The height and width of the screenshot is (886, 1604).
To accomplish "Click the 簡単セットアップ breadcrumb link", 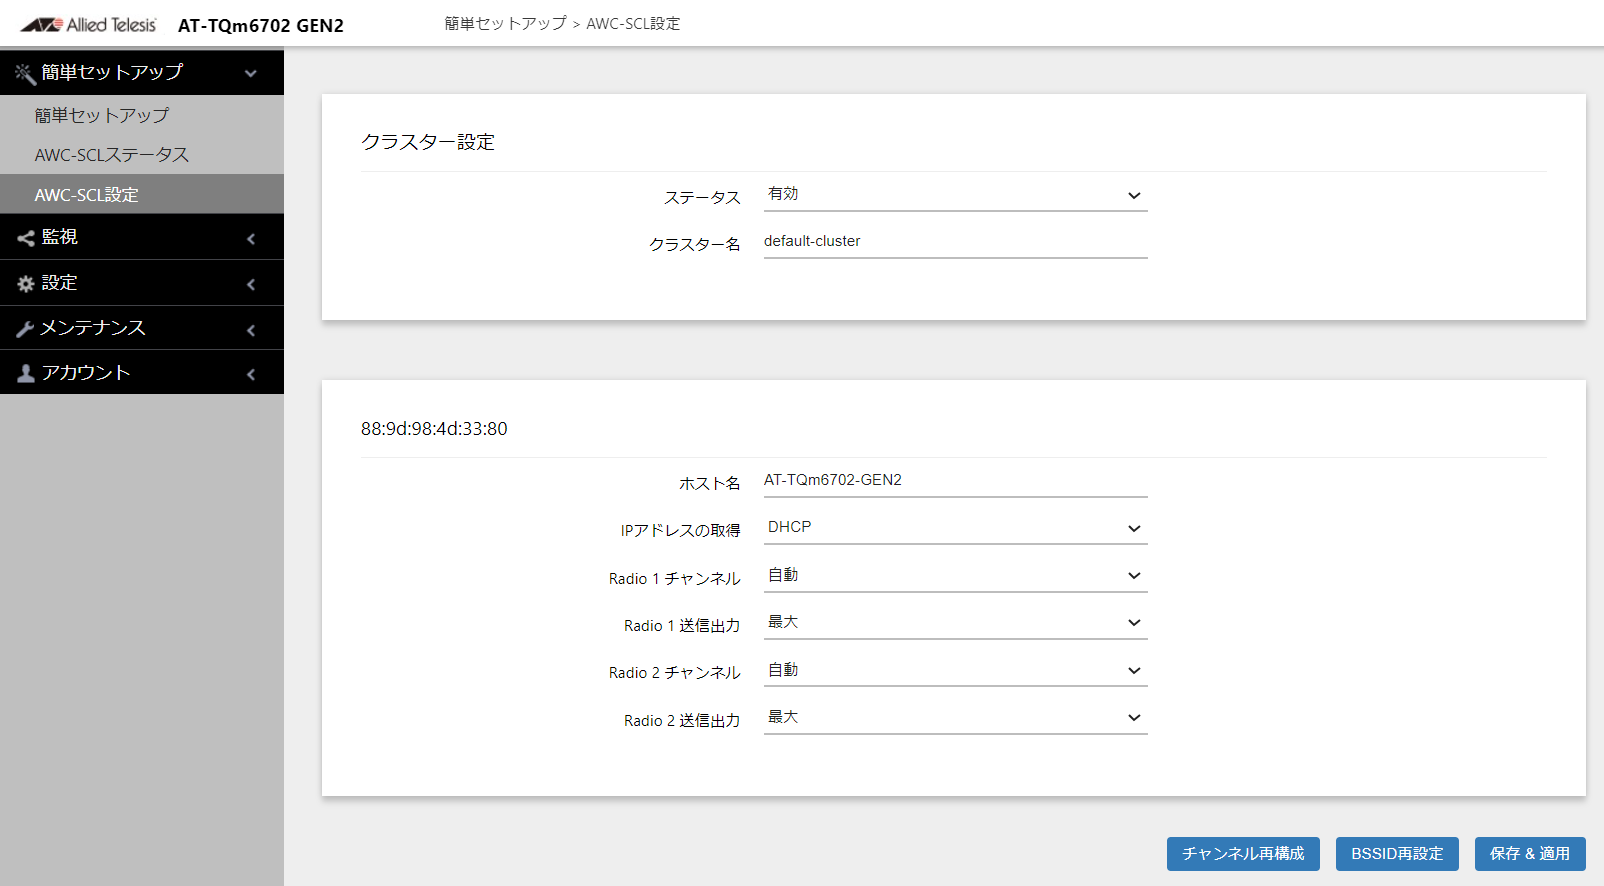I will pyautogui.click(x=505, y=24).
